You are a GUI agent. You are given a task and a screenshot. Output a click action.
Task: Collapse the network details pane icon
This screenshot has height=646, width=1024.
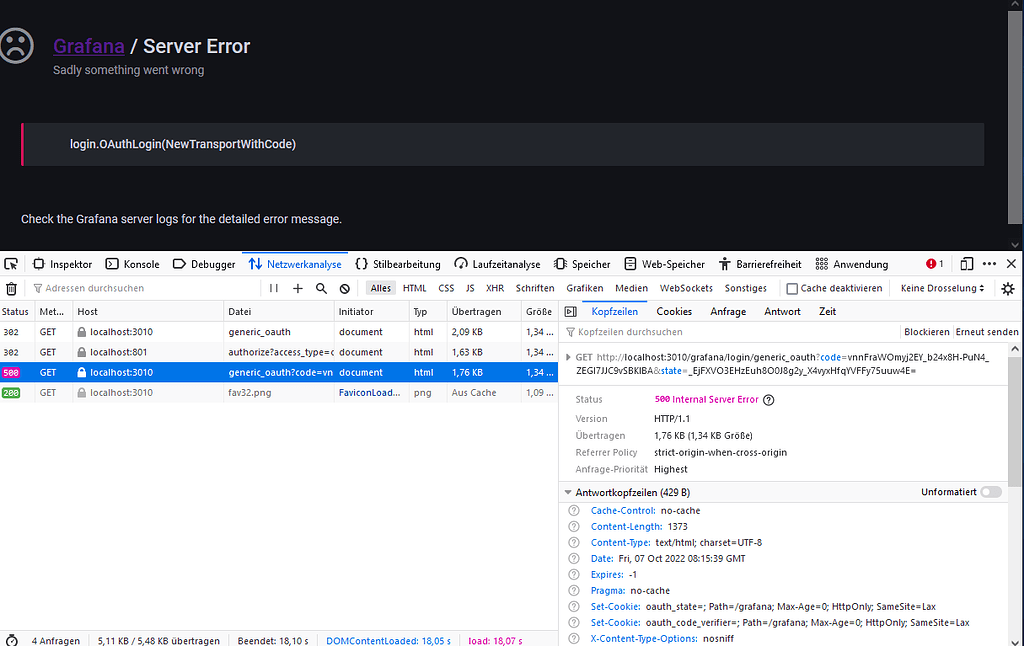point(571,312)
